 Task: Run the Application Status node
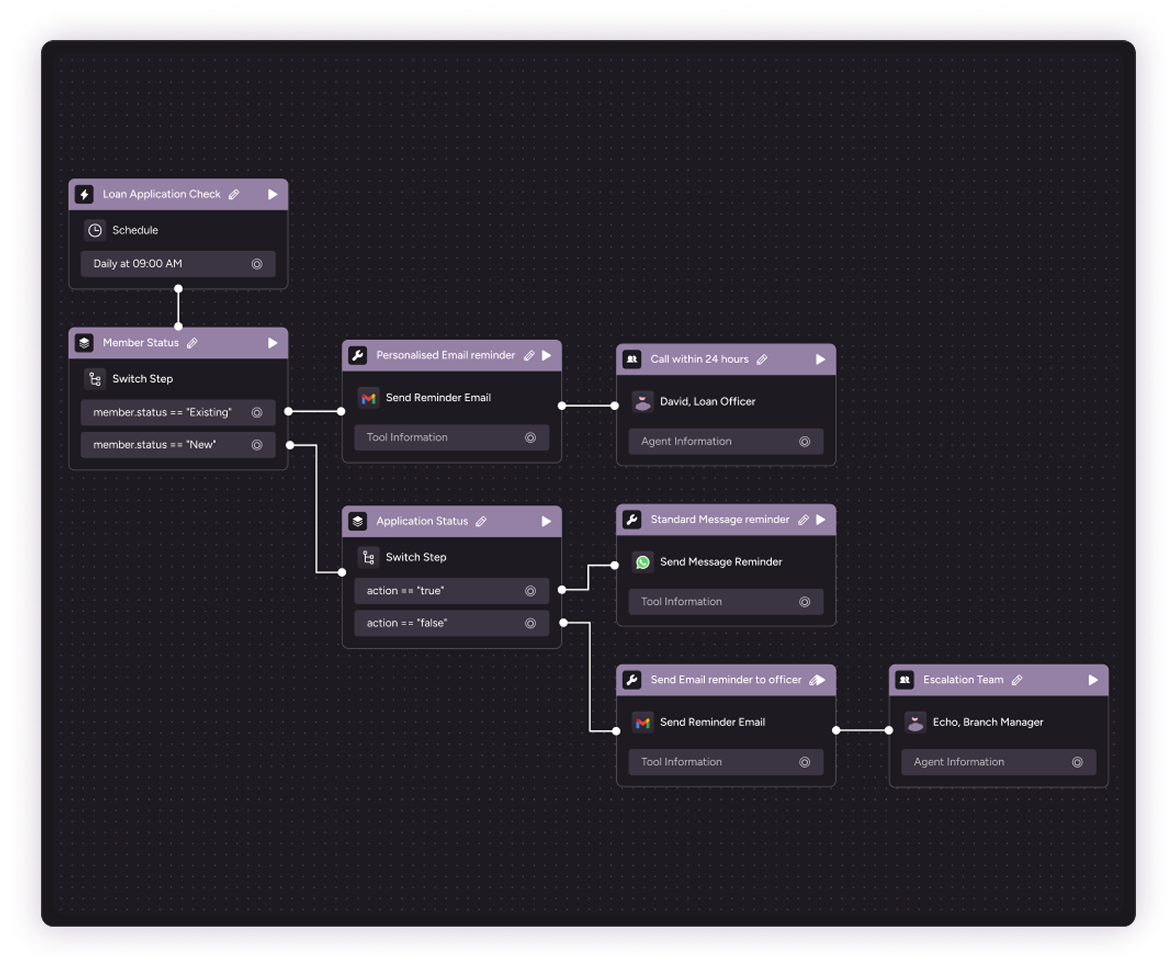coord(546,521)
